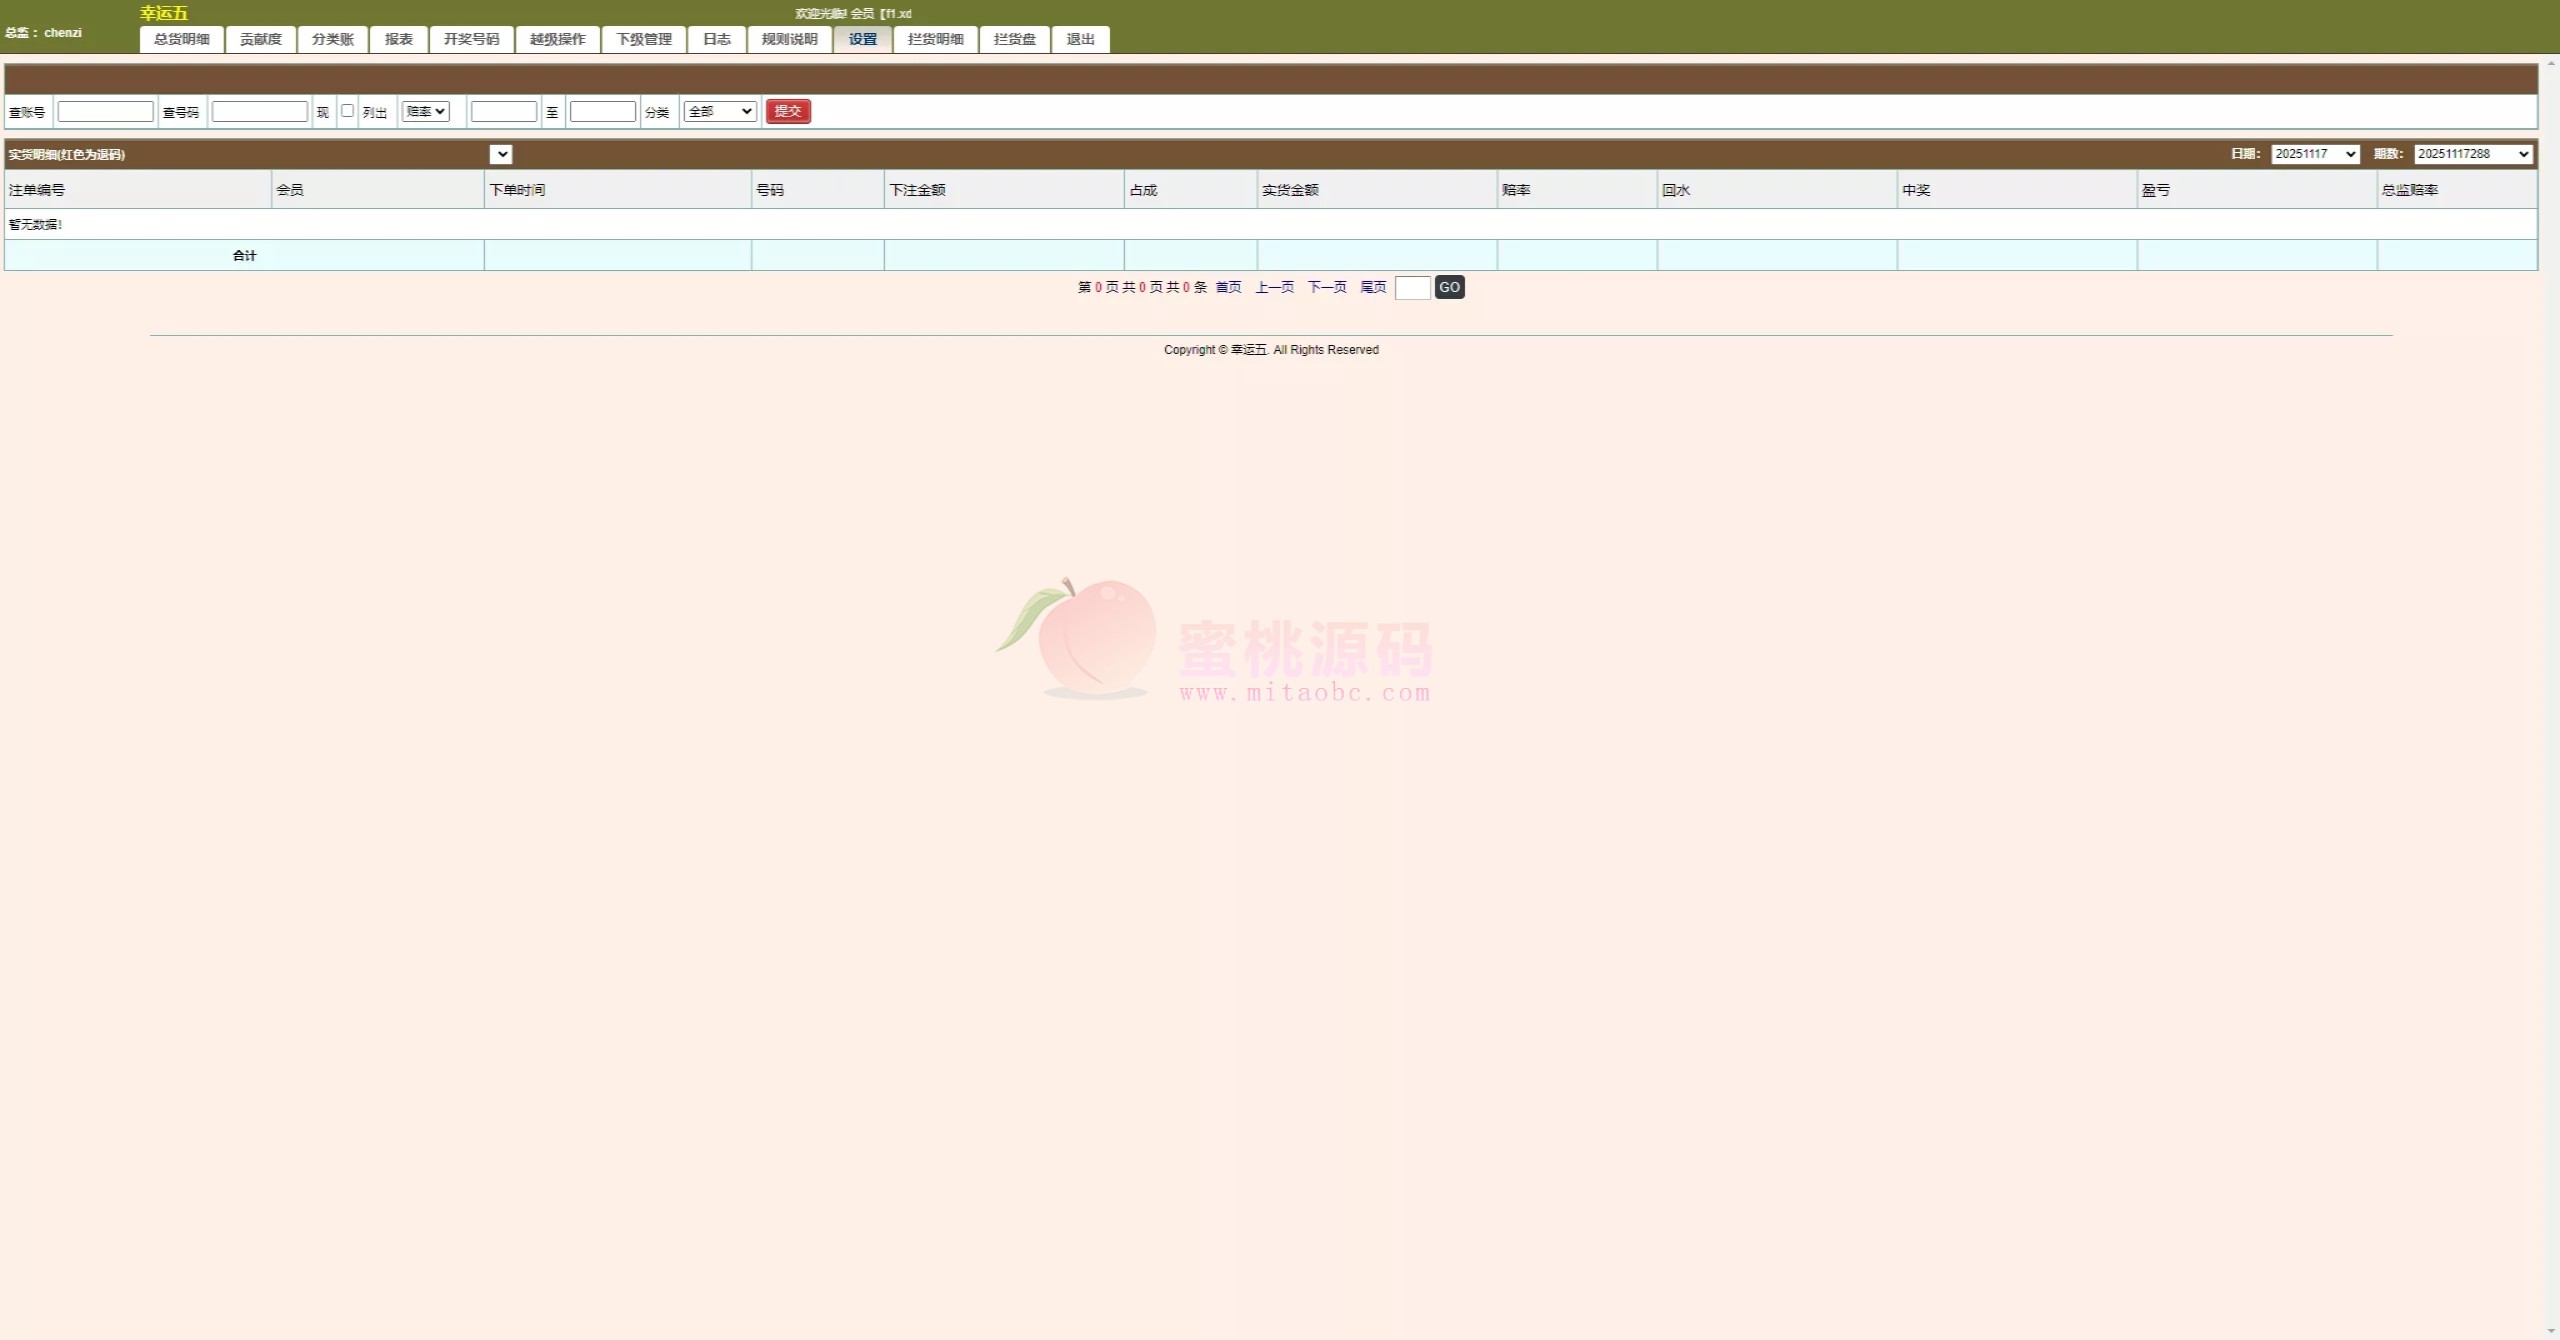The width and height of the screenshot is (2560, 1340).
Task: Select the 下级管理 tab
Action: [x=643, y=39]
